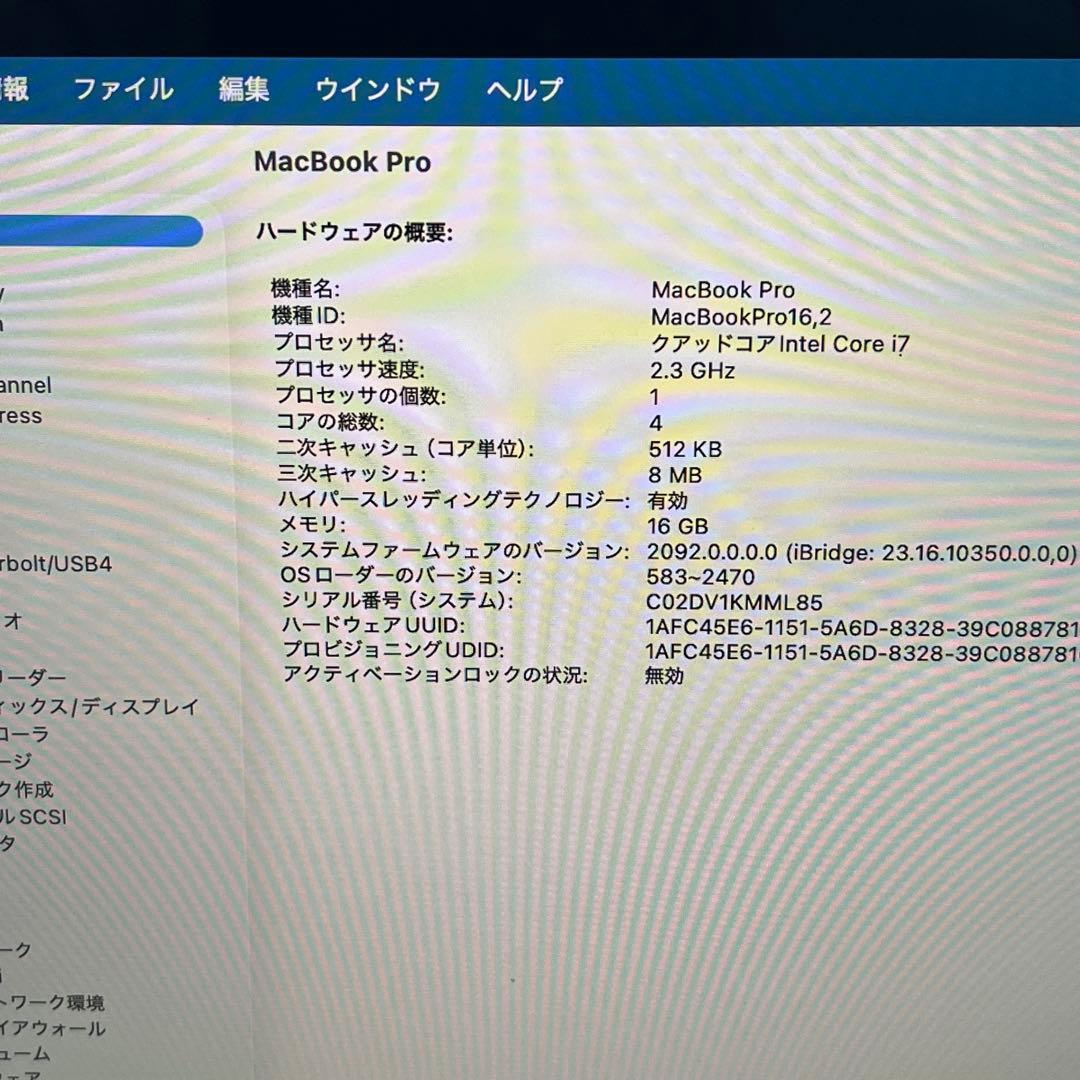Select Thunderbolt/USB4 in the sidebar
Screen dimensions: 1080x1080
(x=60, y=563)
